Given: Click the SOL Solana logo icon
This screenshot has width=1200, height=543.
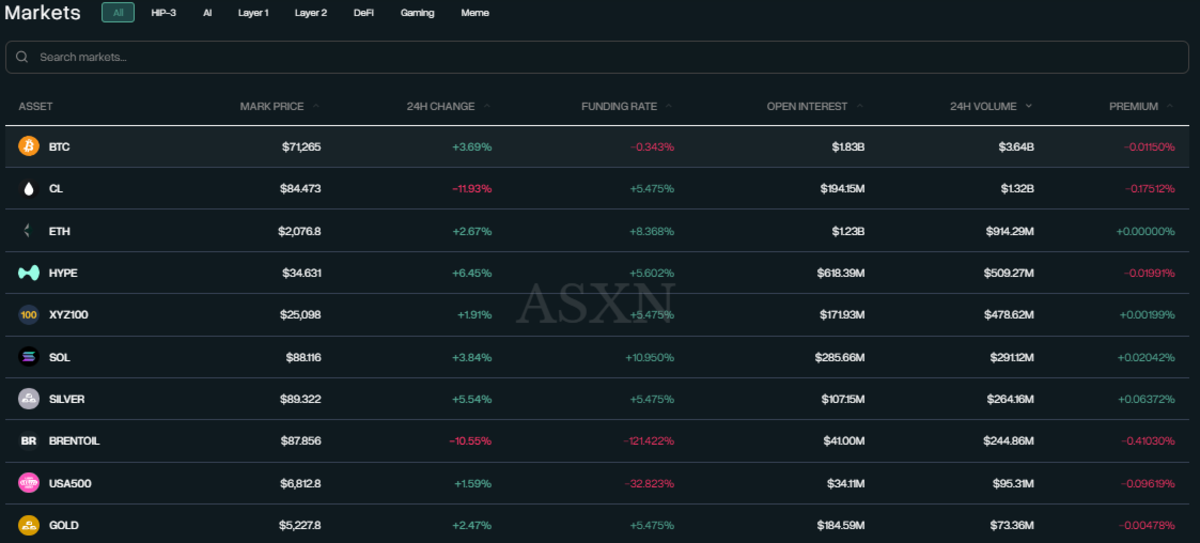Looking at the screenshot, I should point(29,357).
